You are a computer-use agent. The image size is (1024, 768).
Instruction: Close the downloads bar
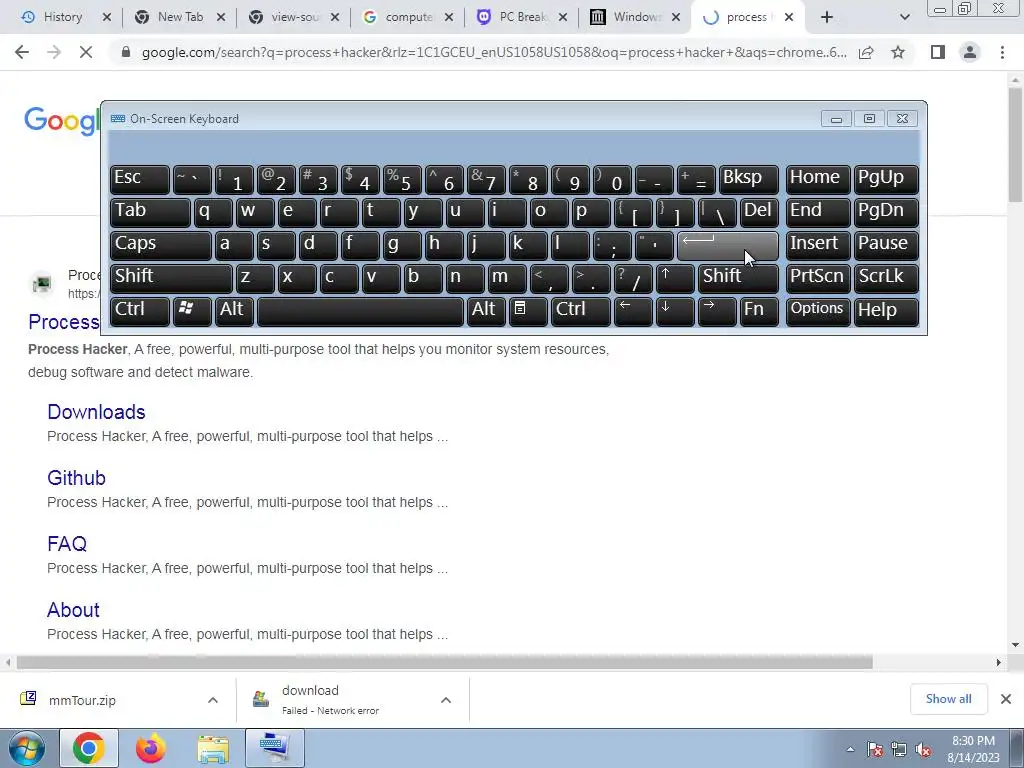[1006, 699]
